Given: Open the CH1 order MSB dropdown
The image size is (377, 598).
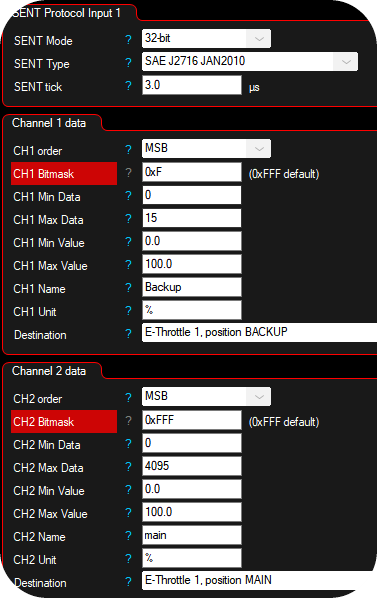Looking at the screenshot, I should click(x=206, y=148).
